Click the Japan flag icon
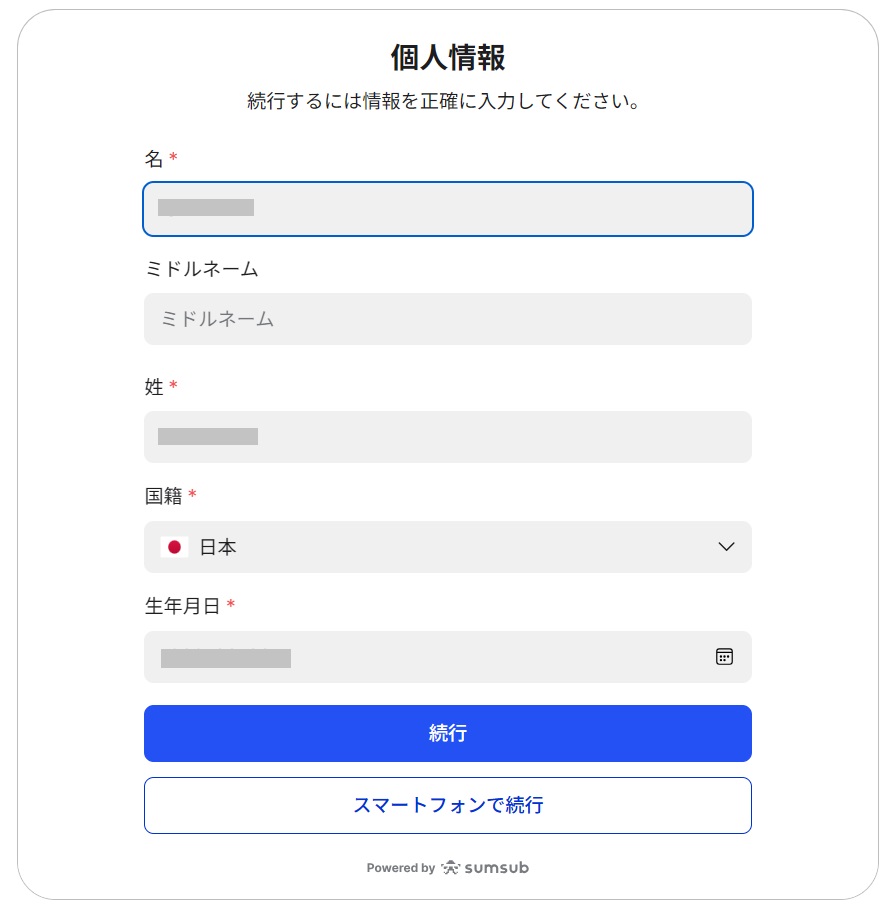This screenshot has height=915, width=893. point(174,547)
